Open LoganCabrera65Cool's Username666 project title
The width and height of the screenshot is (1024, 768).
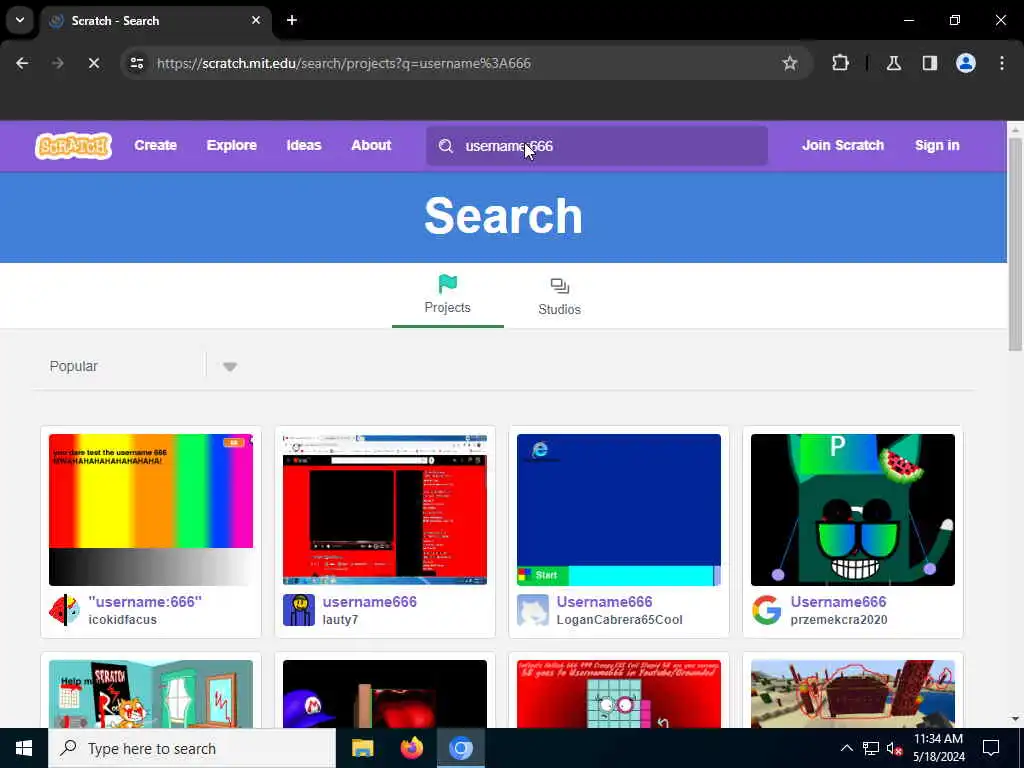coord(604,601)
